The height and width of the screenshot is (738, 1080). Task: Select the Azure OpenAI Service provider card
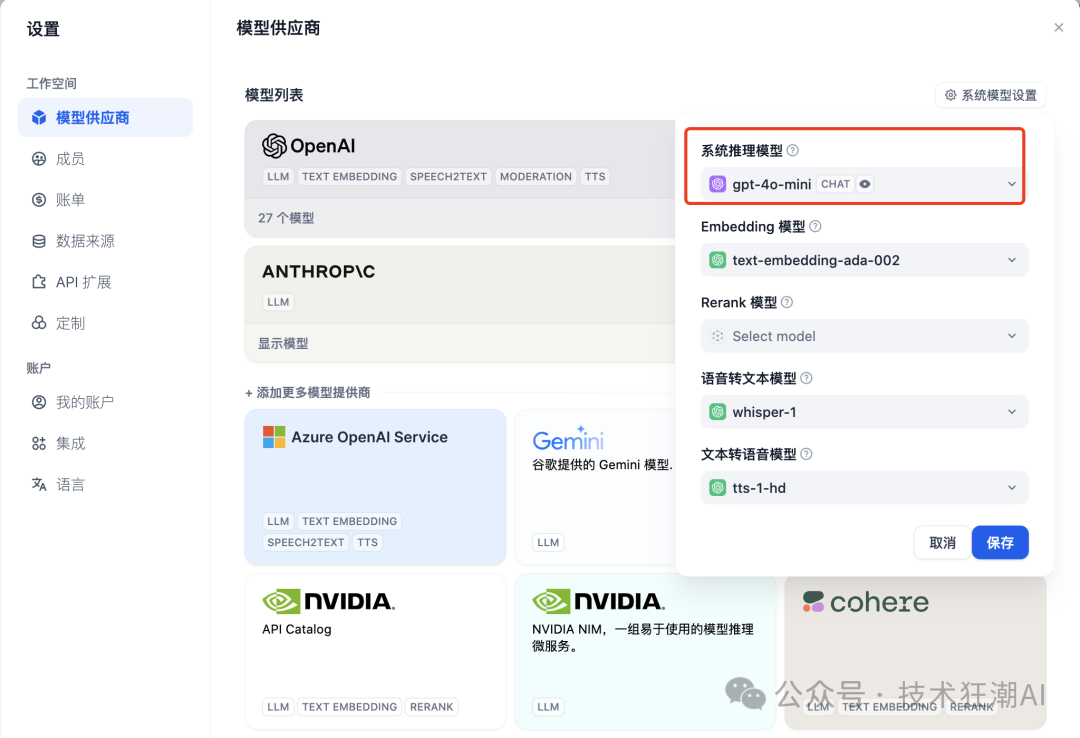[x=375, y=486]
